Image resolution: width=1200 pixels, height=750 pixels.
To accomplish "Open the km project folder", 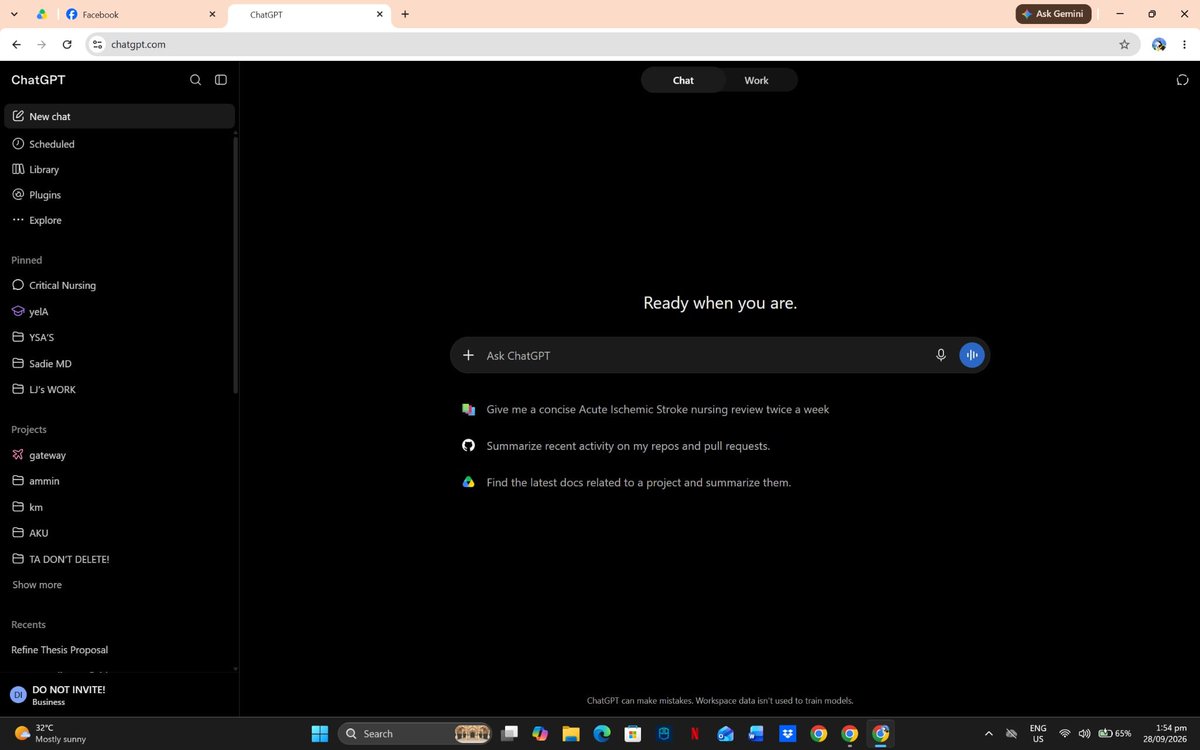I will [120, 507].
